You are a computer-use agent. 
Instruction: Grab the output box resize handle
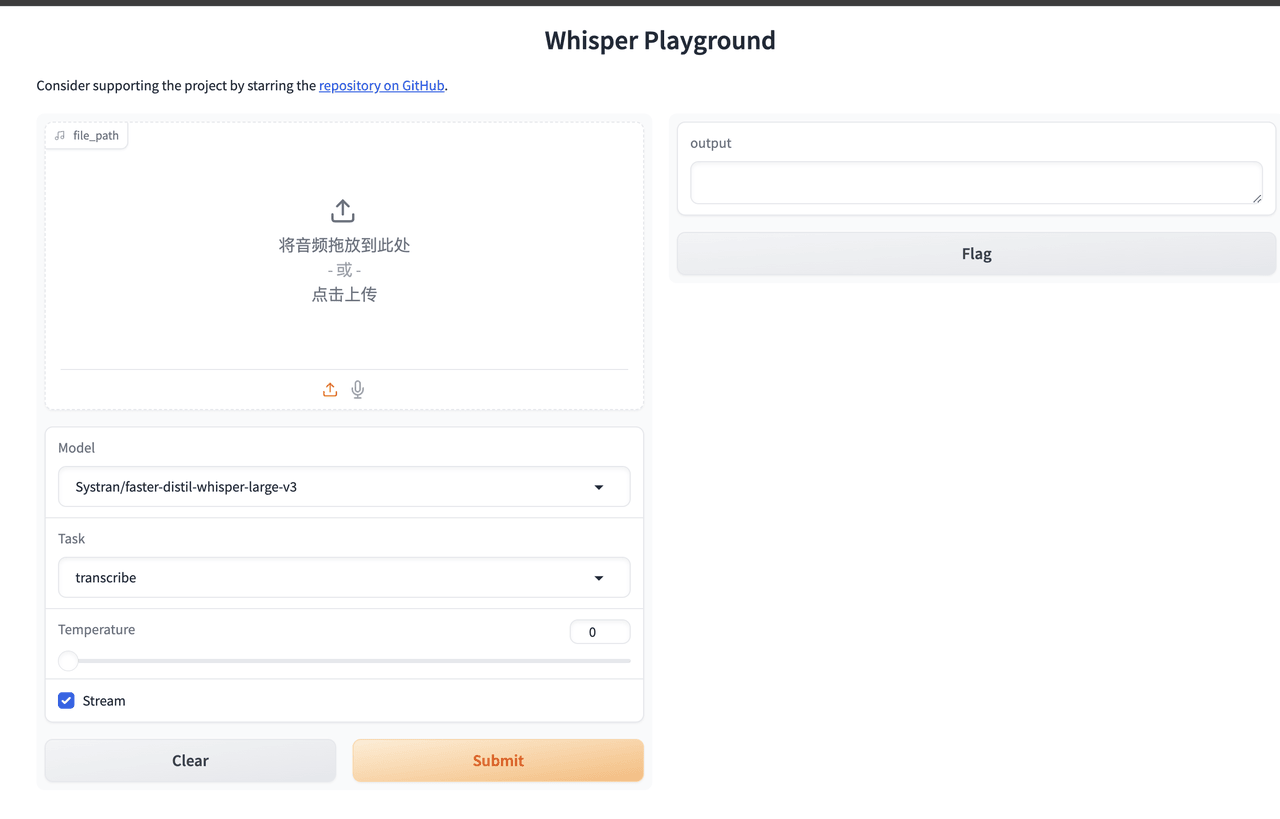pyautogui.click(x=1257, y=198)
